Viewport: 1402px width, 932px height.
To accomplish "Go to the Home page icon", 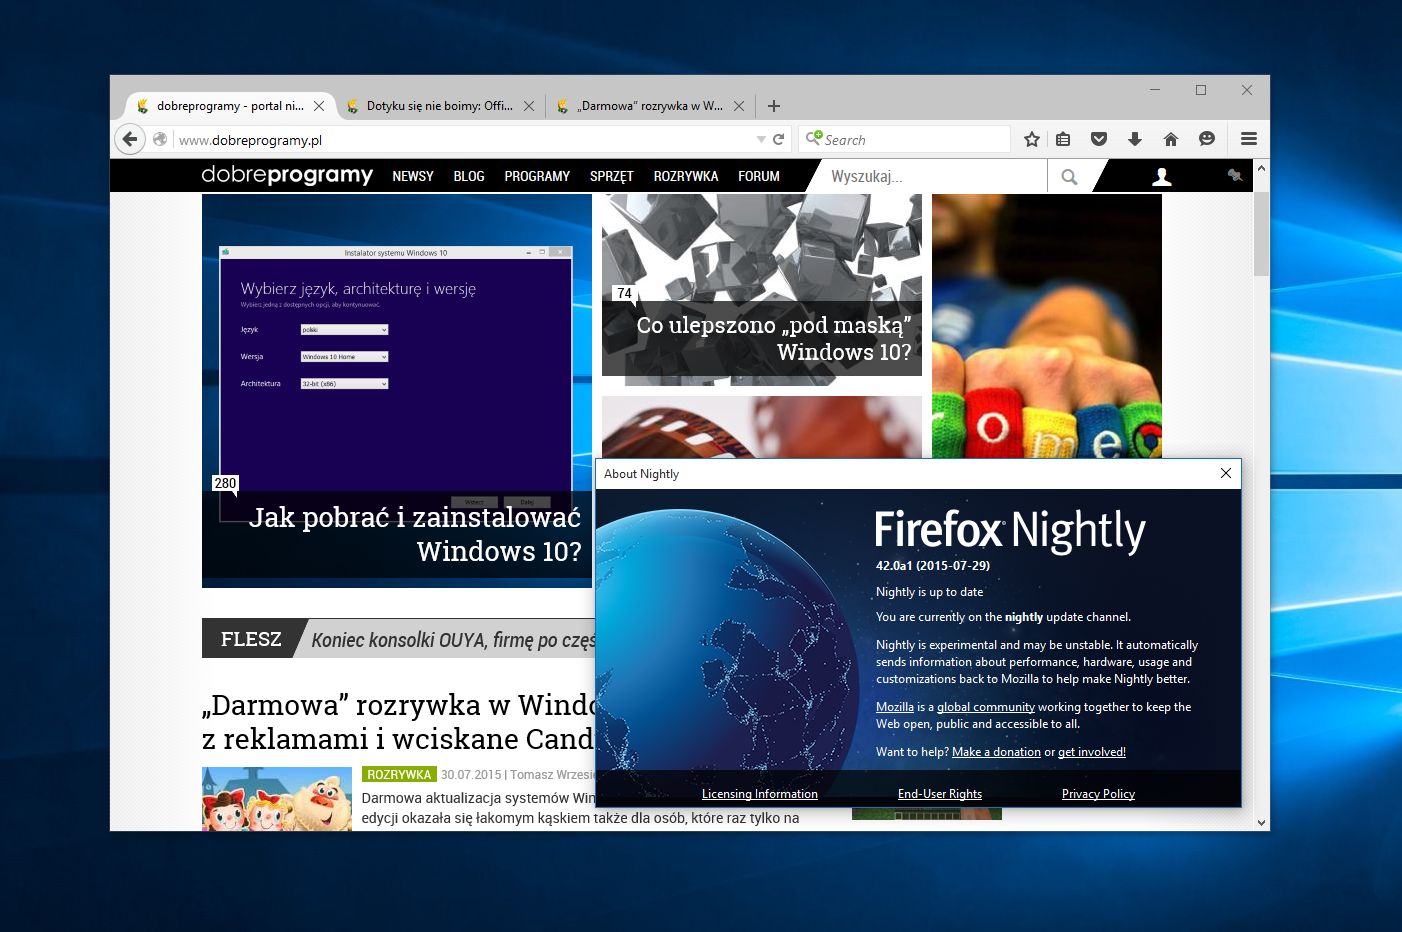I will 1171,139.
